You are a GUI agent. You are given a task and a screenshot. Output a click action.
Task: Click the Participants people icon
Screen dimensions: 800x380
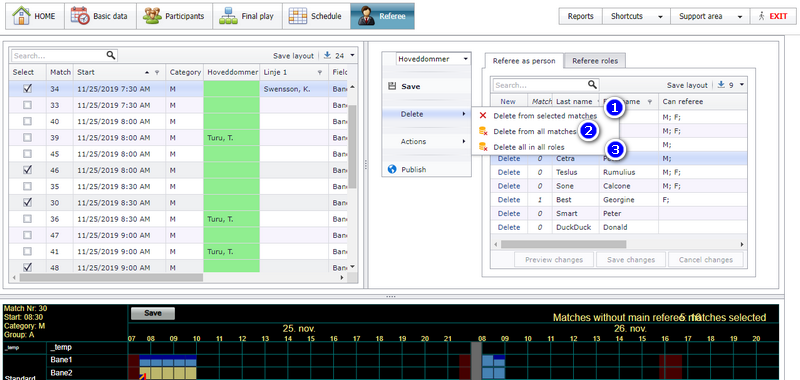point(152,16)
